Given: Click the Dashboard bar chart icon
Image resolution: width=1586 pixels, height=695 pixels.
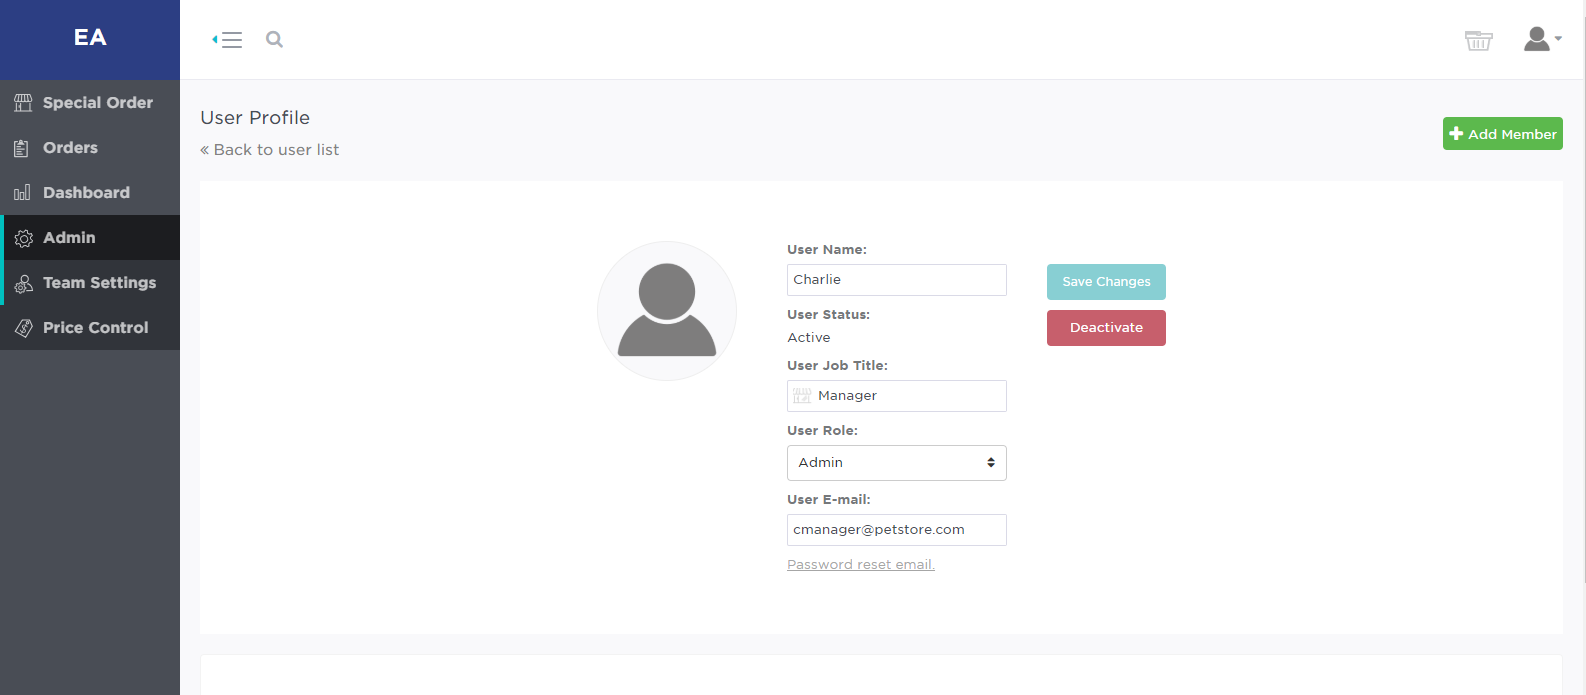Looking at the screenshot, I should (22, 193).
